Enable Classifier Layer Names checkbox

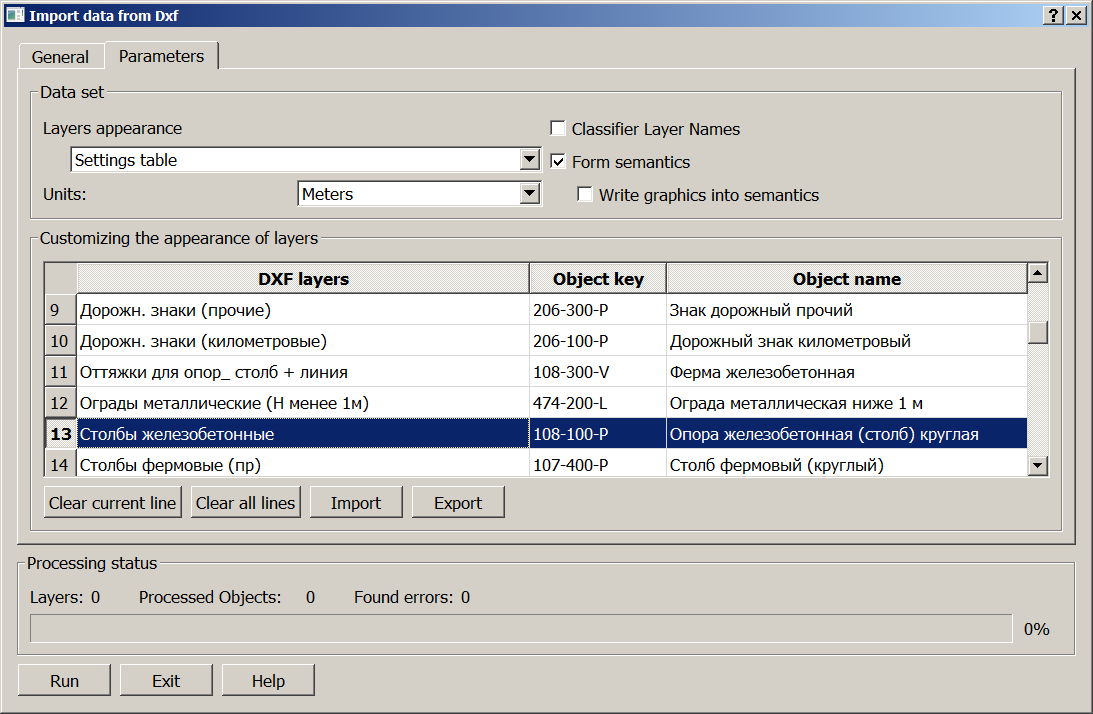pos(558,129)
